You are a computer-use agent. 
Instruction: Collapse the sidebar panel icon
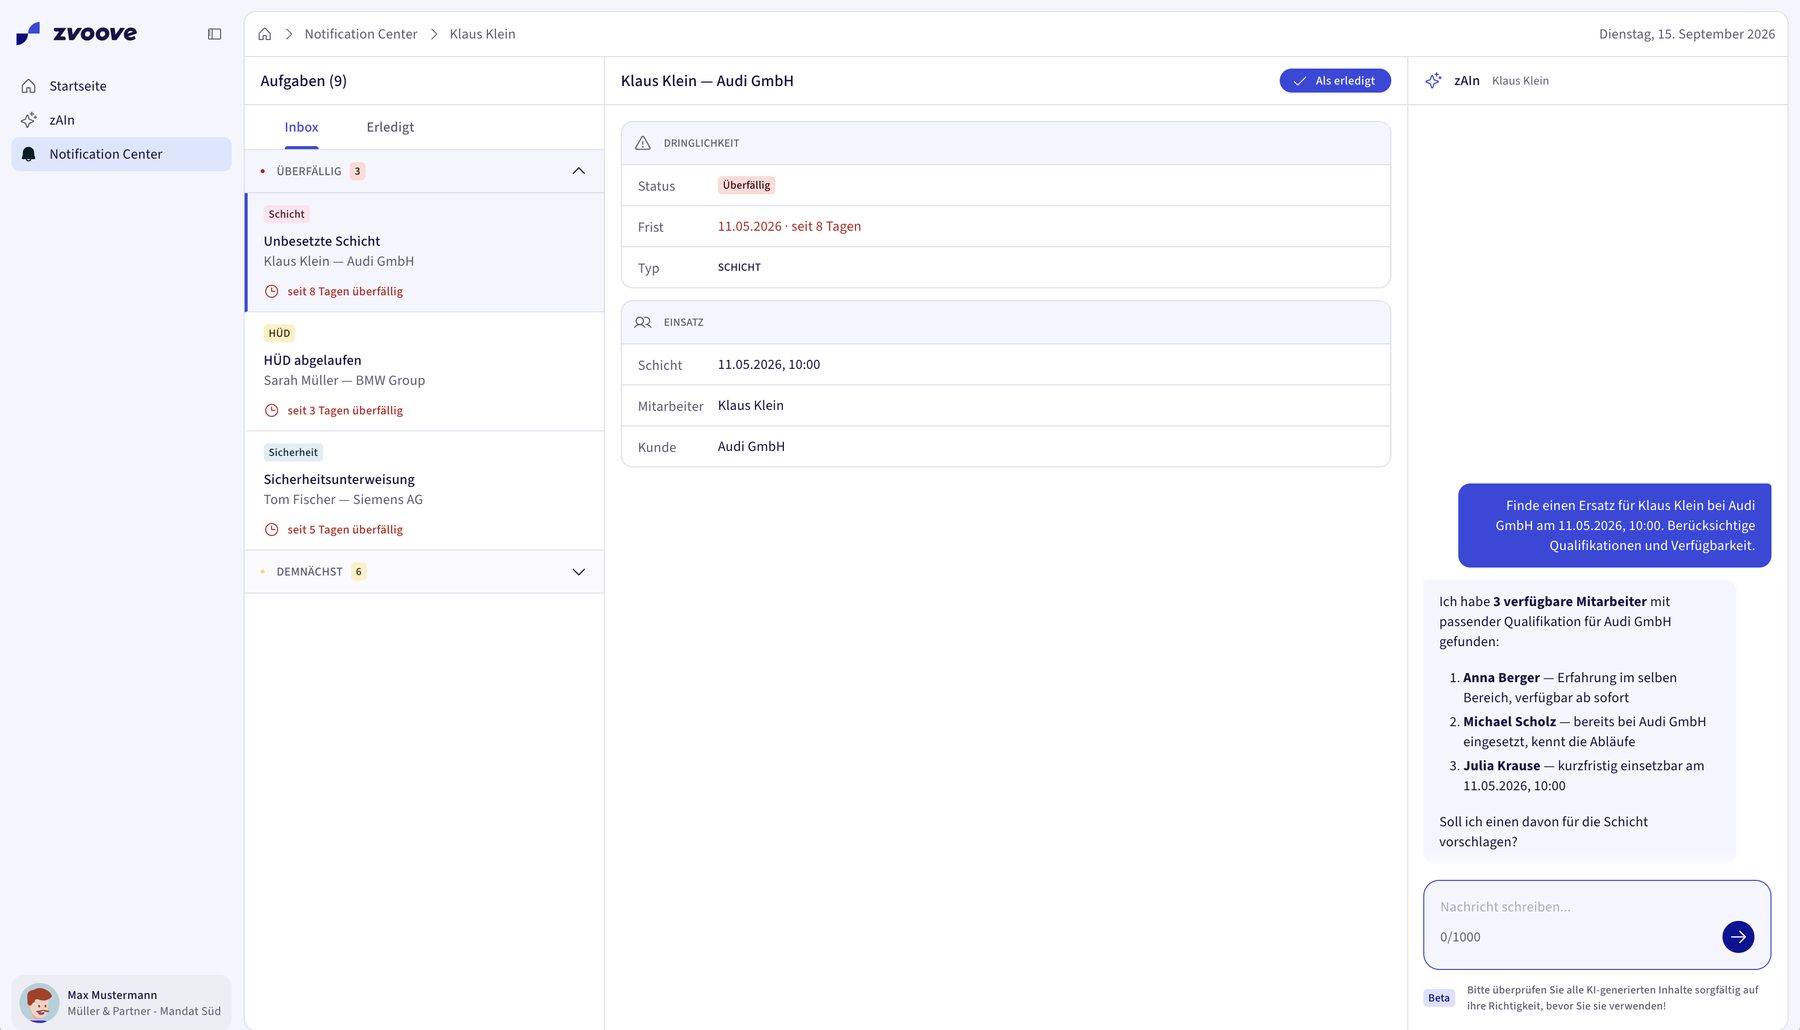(x=214, y=34)
